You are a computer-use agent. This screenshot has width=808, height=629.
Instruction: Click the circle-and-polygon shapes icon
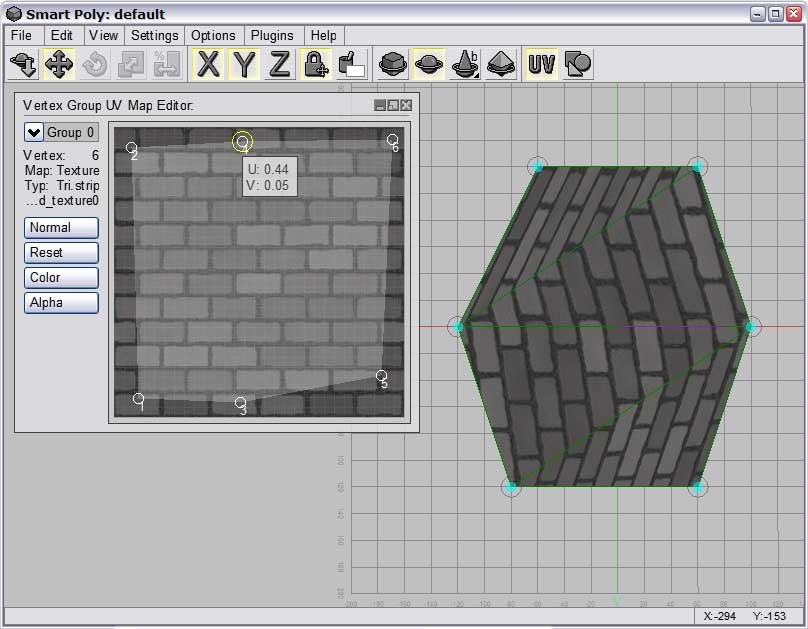coord(578,64)
